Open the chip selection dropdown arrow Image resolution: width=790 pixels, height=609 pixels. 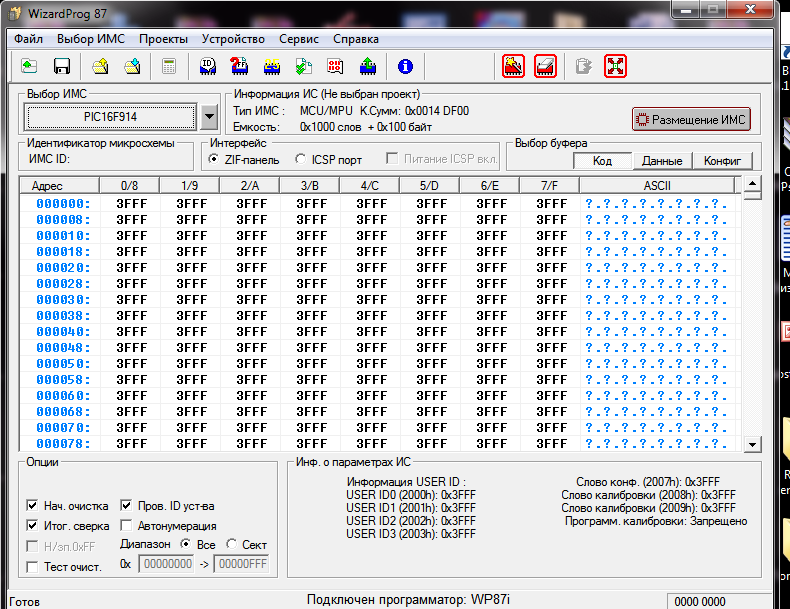[x=209, y=117]
